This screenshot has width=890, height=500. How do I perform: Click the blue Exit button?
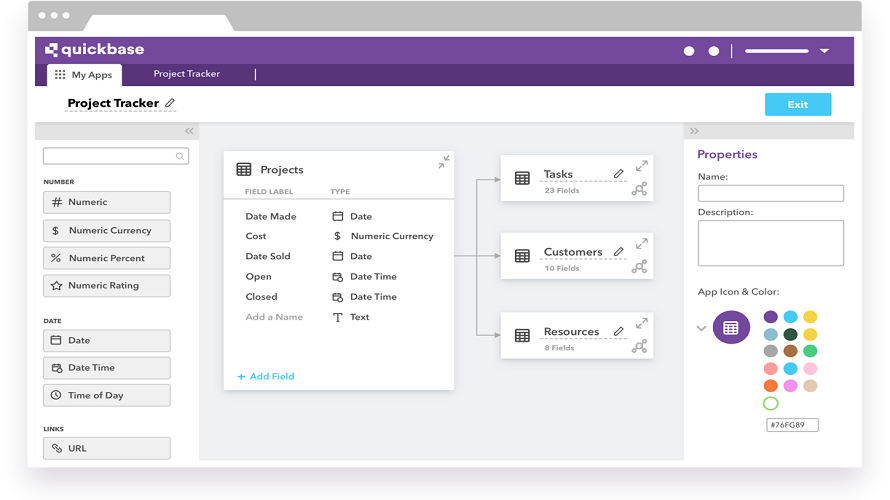click(x=797, y=104)
